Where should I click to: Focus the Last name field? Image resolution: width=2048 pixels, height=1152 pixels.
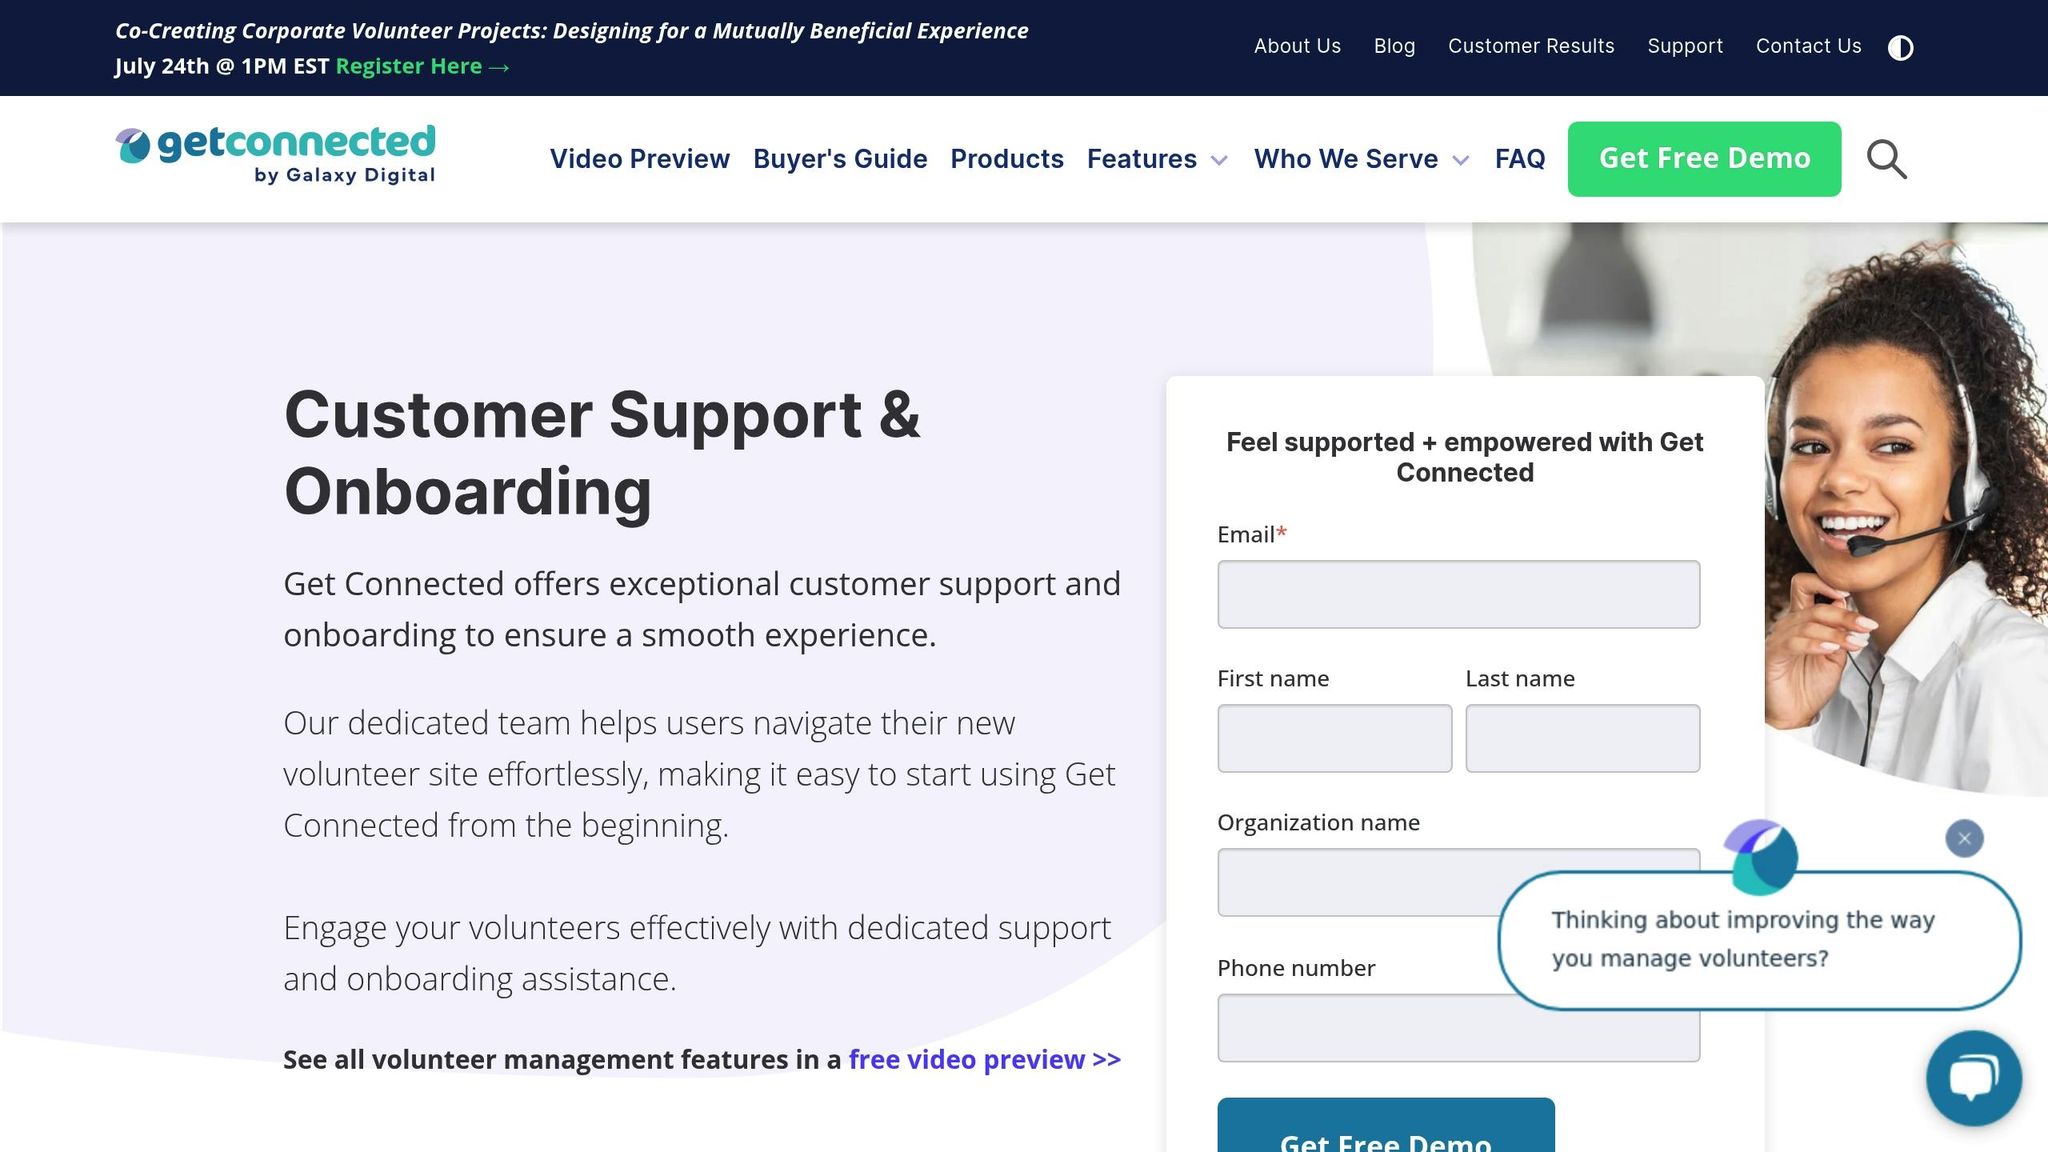pyautogui.click(x=1582, y=738)
